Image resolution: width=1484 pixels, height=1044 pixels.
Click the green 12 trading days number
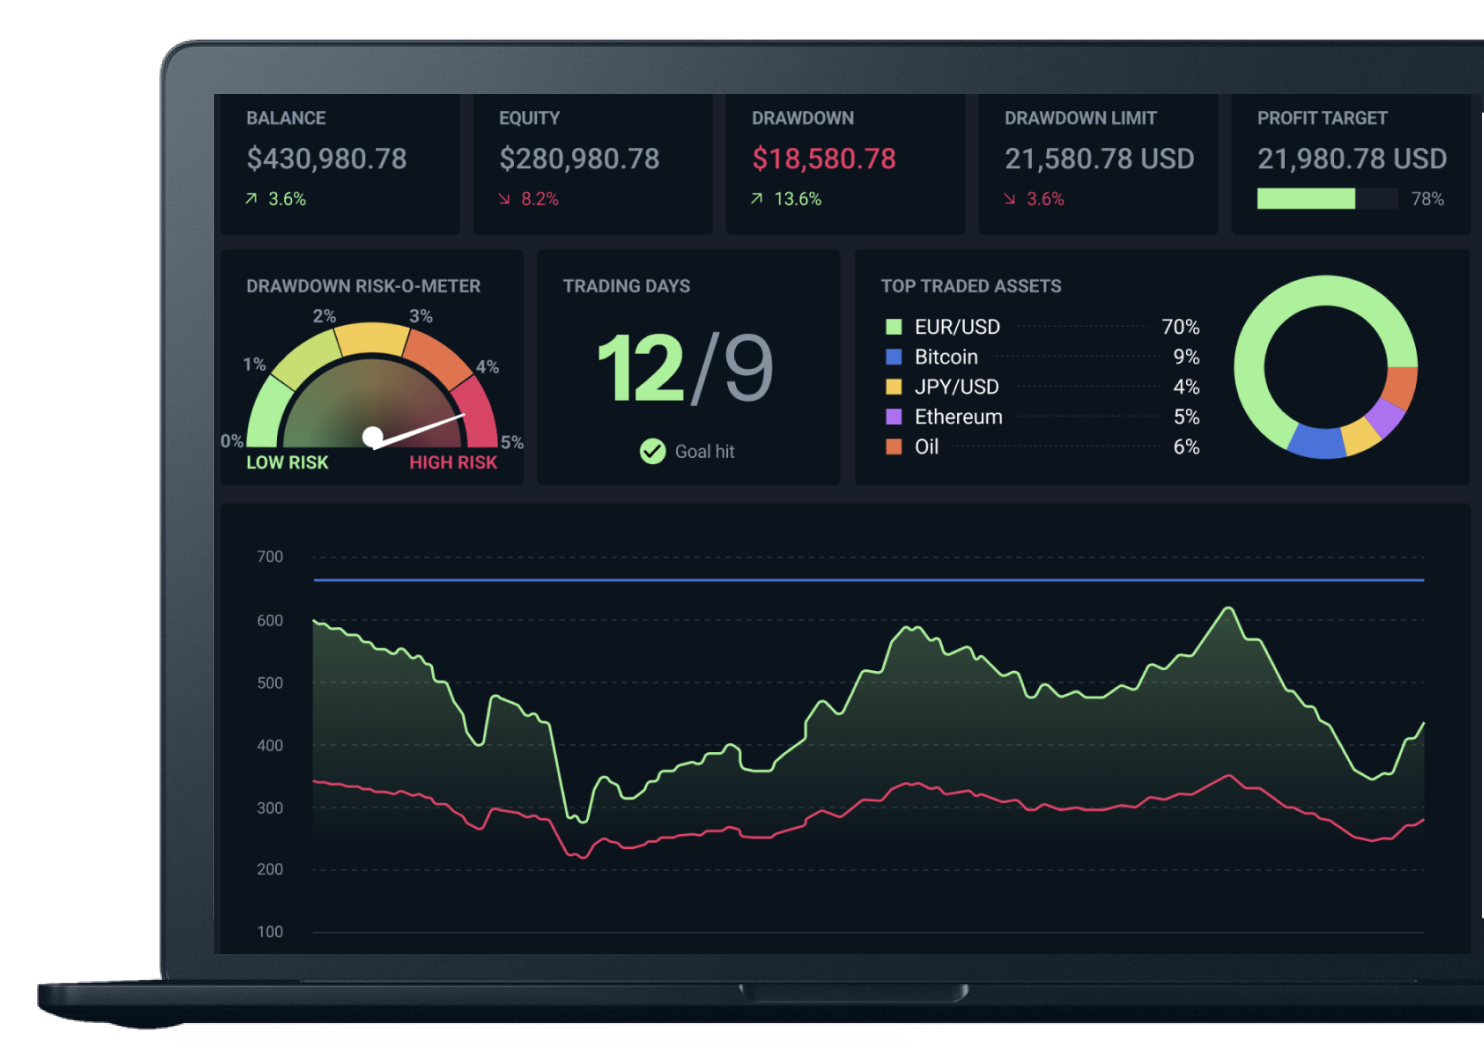(x=640, y=369)
